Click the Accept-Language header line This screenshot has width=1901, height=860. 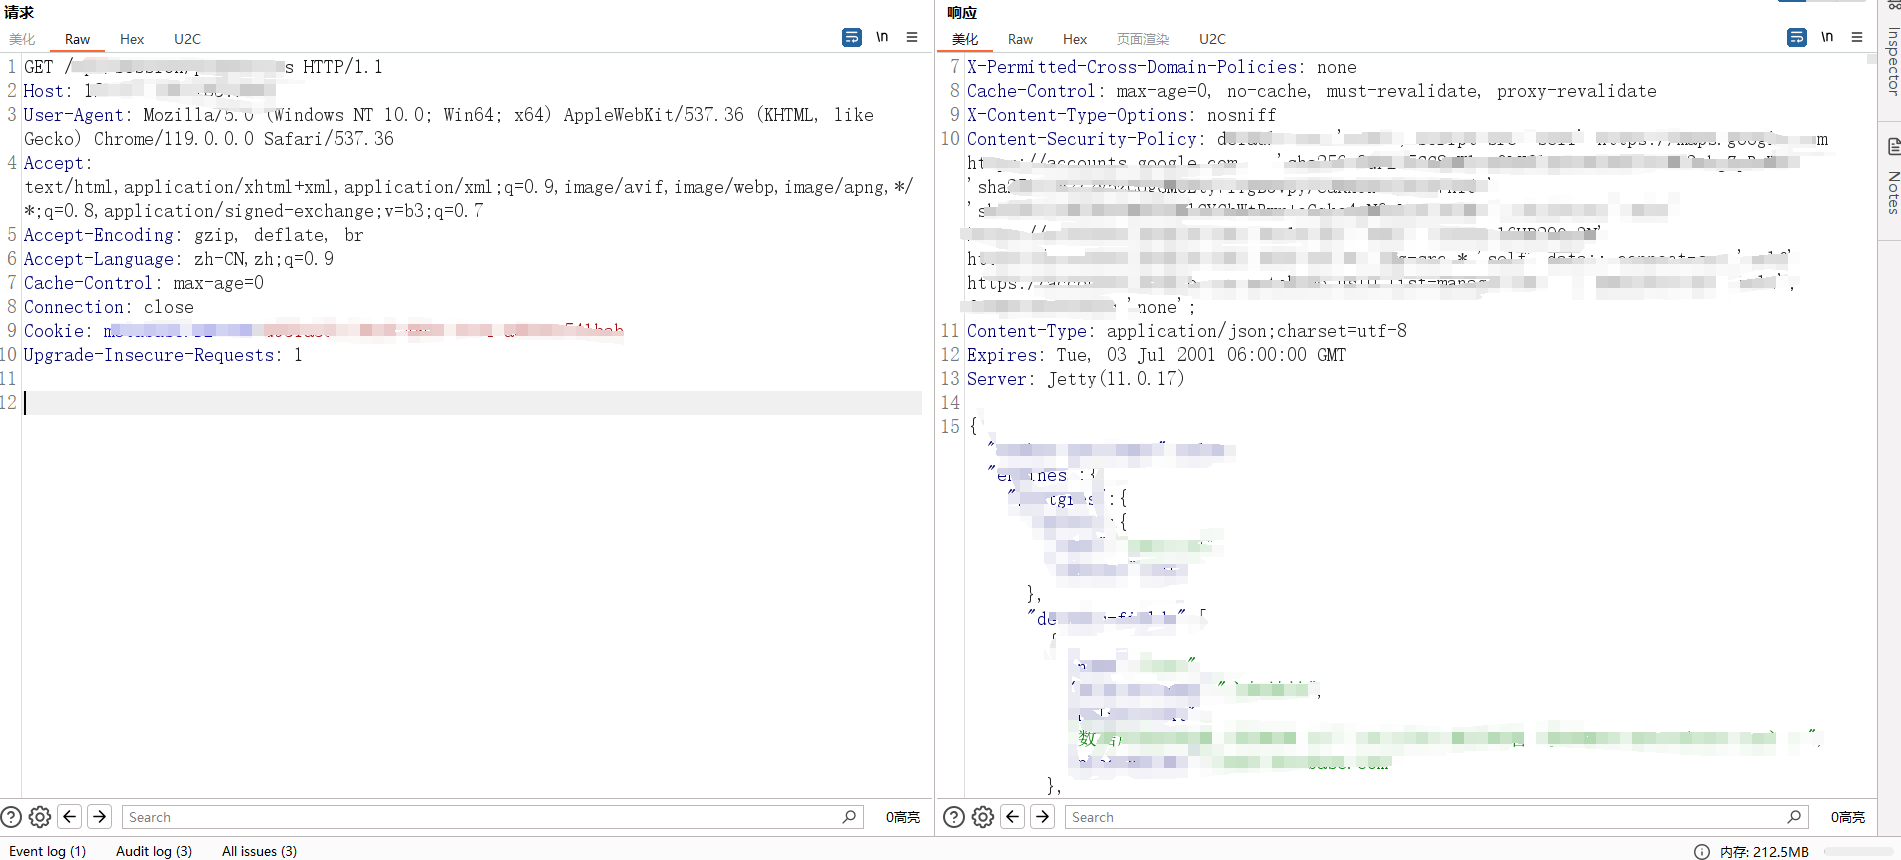pos(179,259)
